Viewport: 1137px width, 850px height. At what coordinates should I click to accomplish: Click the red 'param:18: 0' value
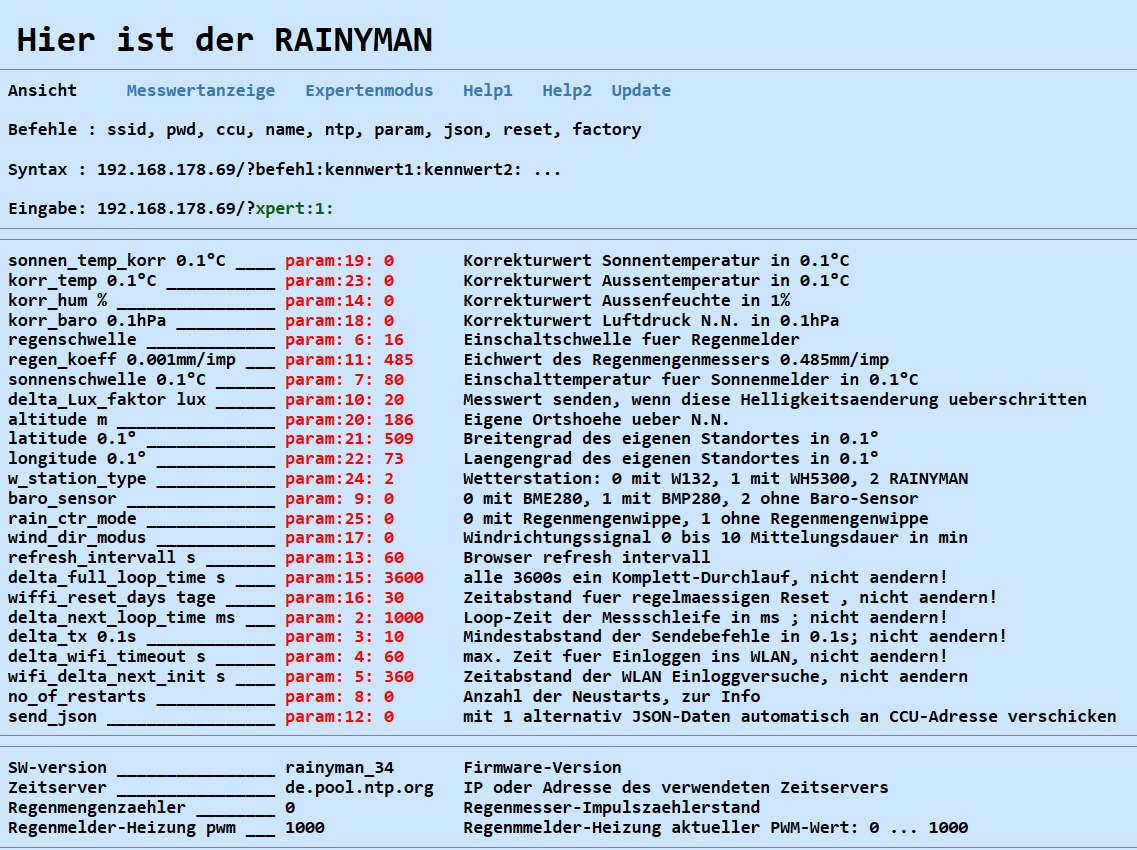[339, 320]
